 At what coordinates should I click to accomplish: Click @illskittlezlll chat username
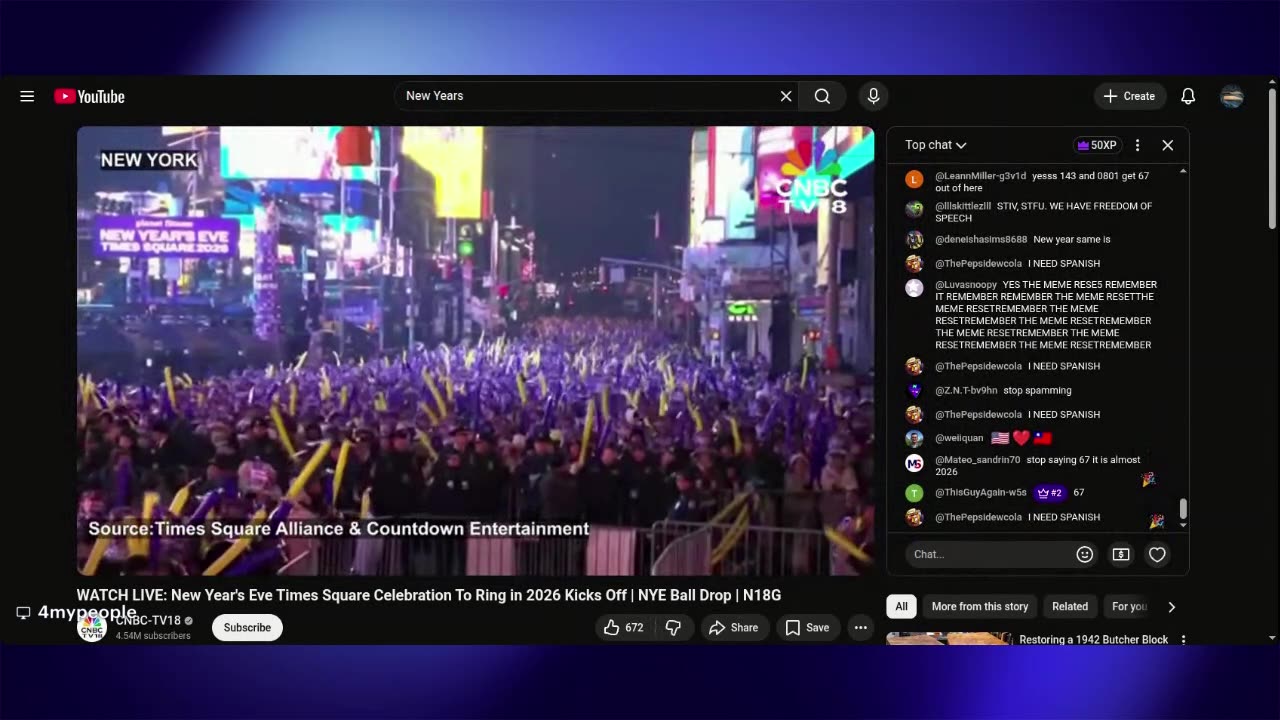pyautogui.click(x=963, y=206)
